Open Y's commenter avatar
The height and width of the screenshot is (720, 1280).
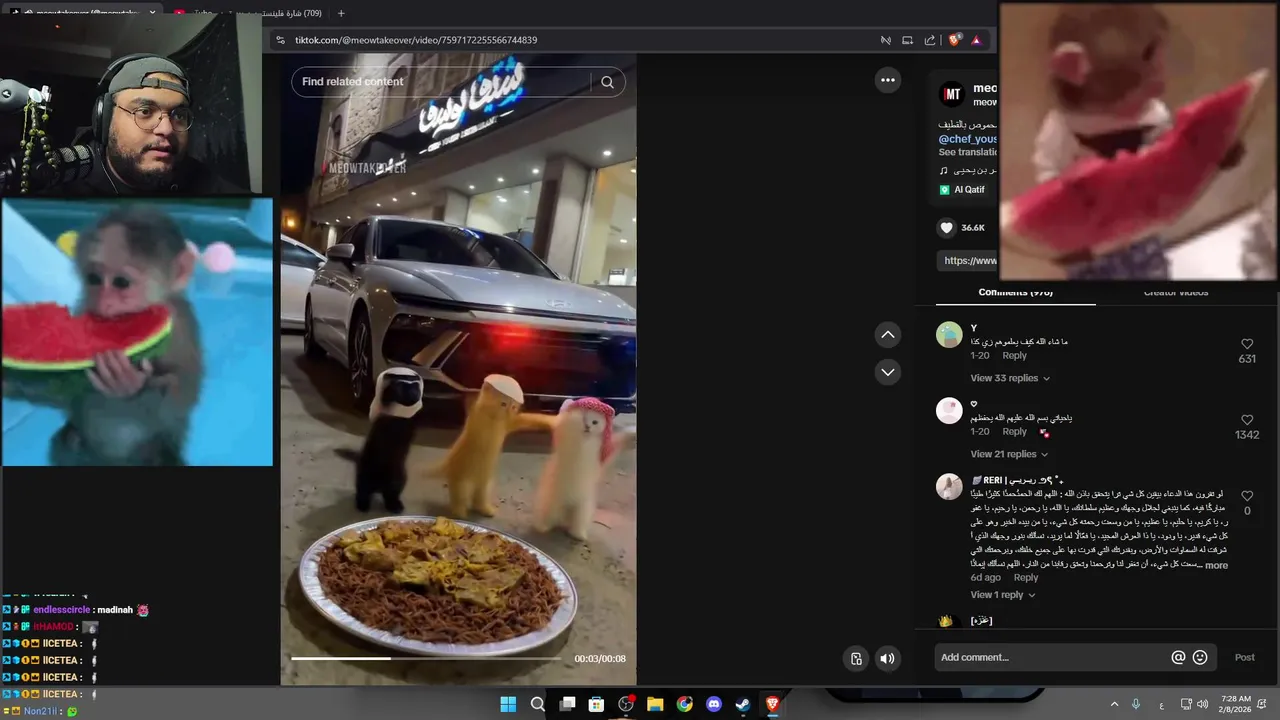point(949,334)
